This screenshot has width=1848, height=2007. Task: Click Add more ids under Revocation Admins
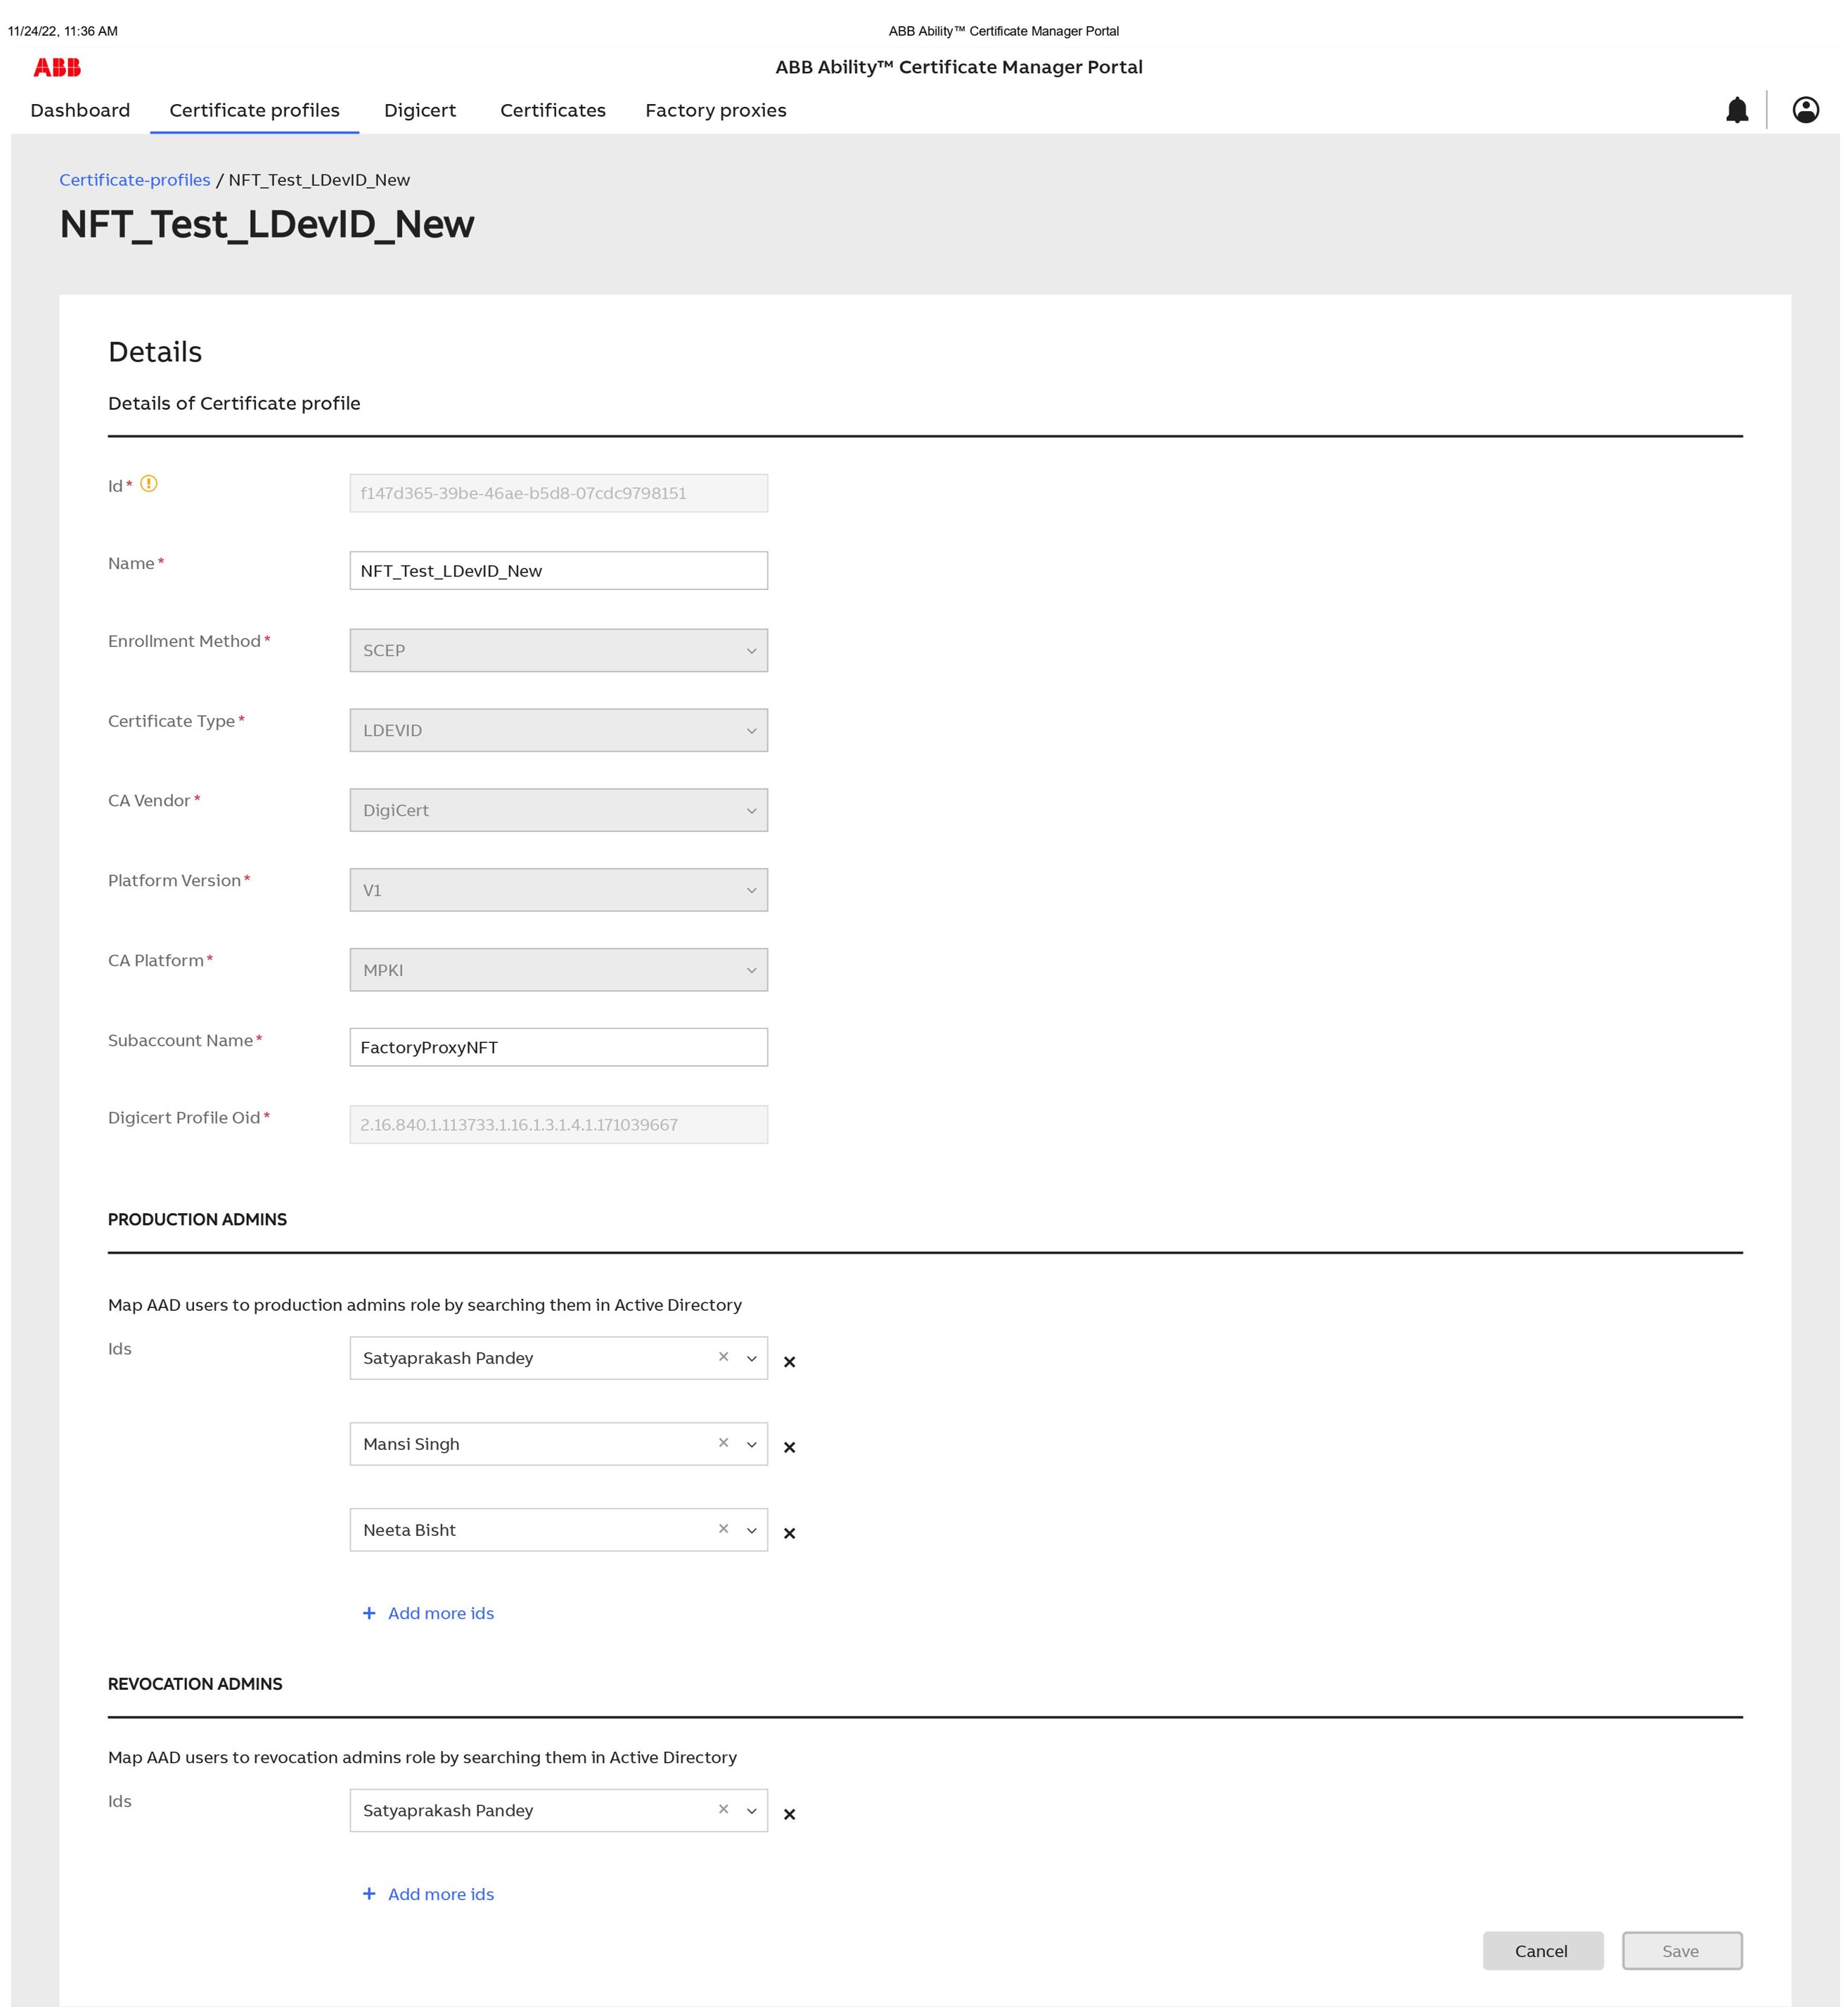(441, 1894)
